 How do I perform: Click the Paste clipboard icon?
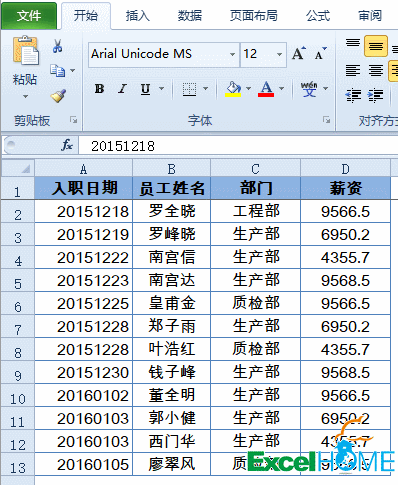(26, 51)
